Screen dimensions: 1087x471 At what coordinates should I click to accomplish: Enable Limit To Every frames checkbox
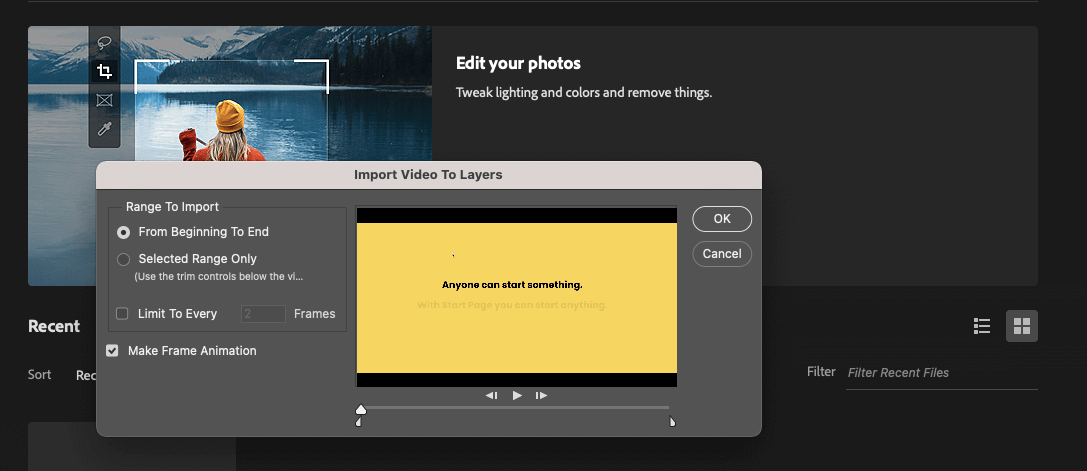(122, 314)
